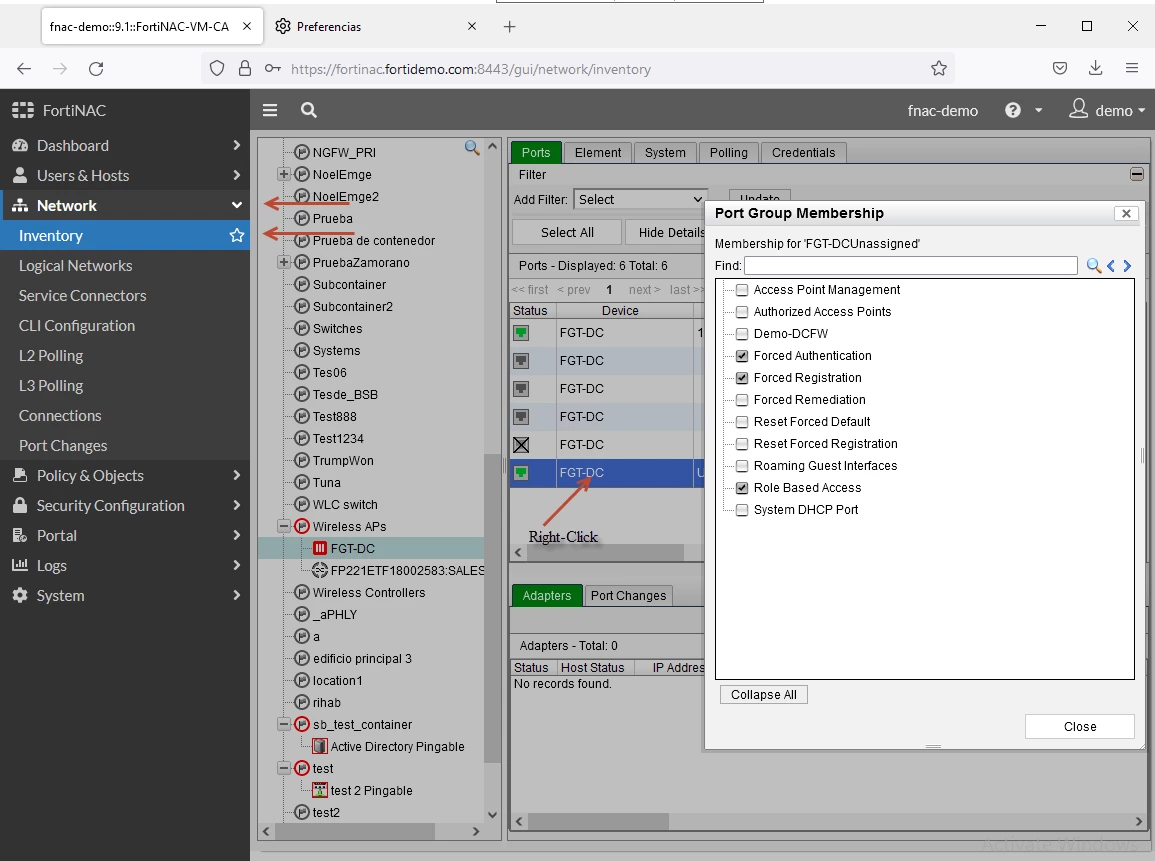Check the Access Point Management checkbox
Image resolution: width=1155 pixels, height=861 pixels.
pos(742,289)
